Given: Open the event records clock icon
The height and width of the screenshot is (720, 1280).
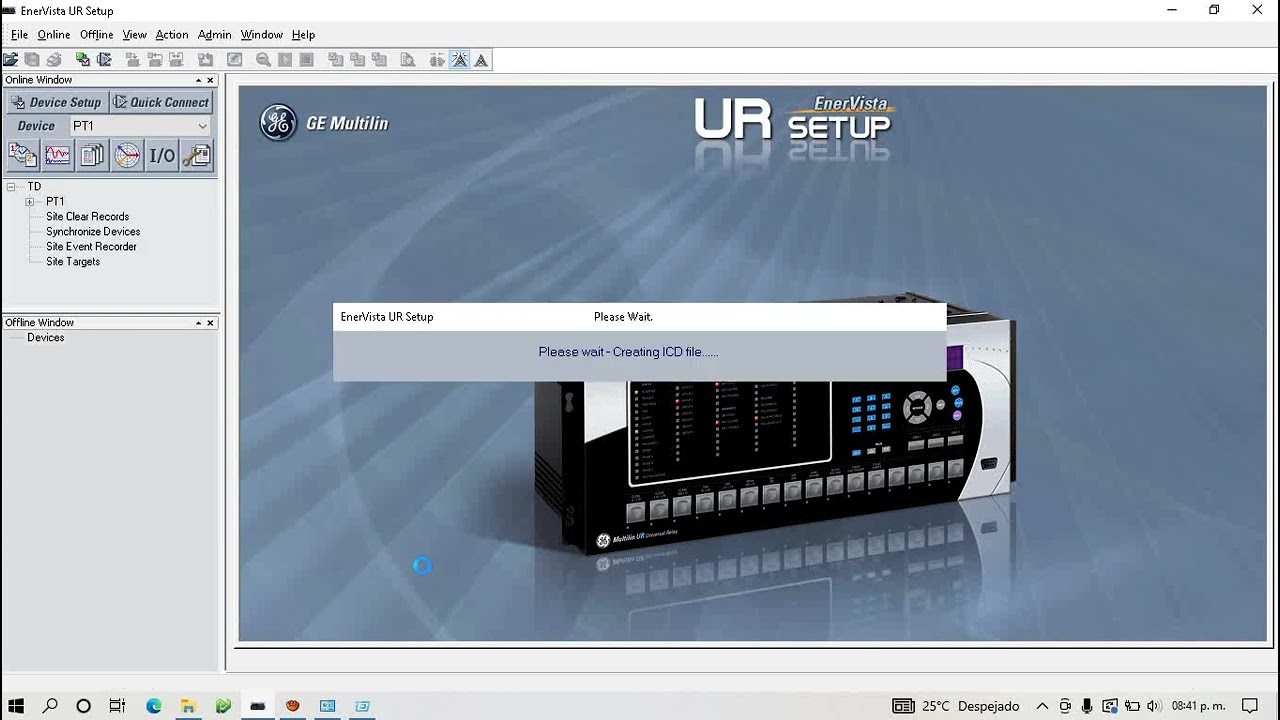Looking at the screenshot, I should click(x=23, y=155).
